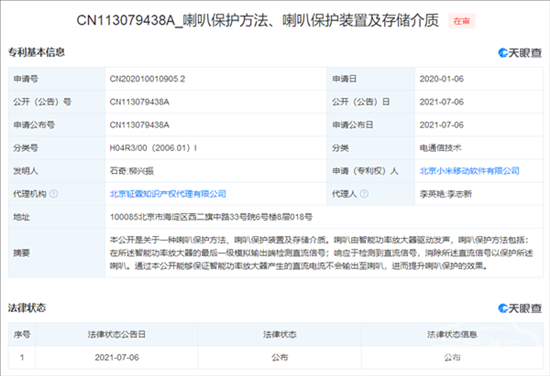Click the 公开（公告）号 label cell
The height and width of the screenshot is (376, 550).
[x=57, y=102]
